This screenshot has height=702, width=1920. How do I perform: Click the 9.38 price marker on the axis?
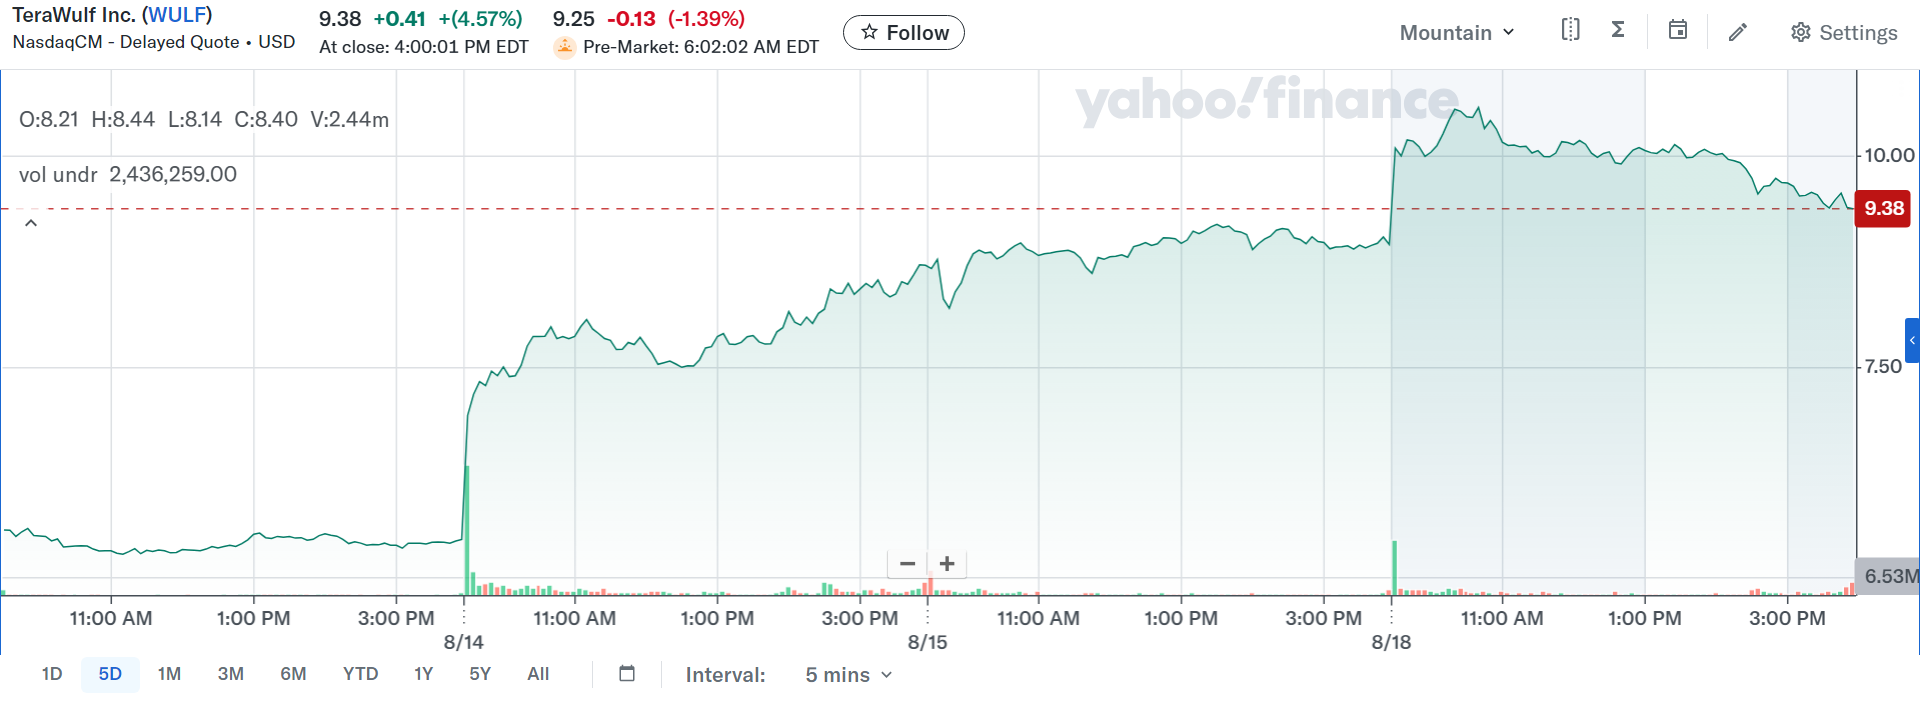coord(1883,209)
